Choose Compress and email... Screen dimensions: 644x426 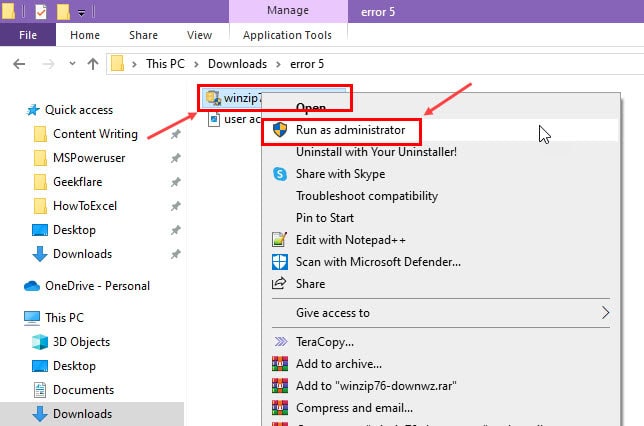(x=440, y=408)
